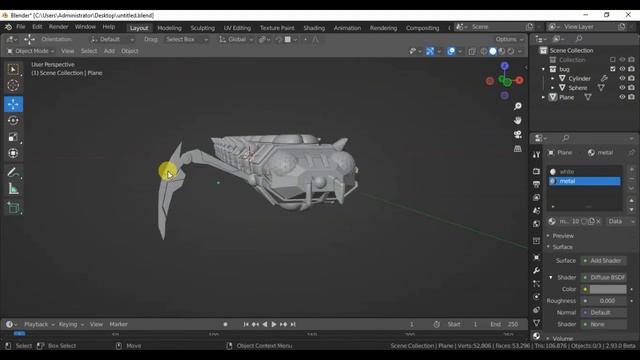Click the Diffuse BSDF shader button
This screenshot has width=640, height=360.
tap(604, 278)
